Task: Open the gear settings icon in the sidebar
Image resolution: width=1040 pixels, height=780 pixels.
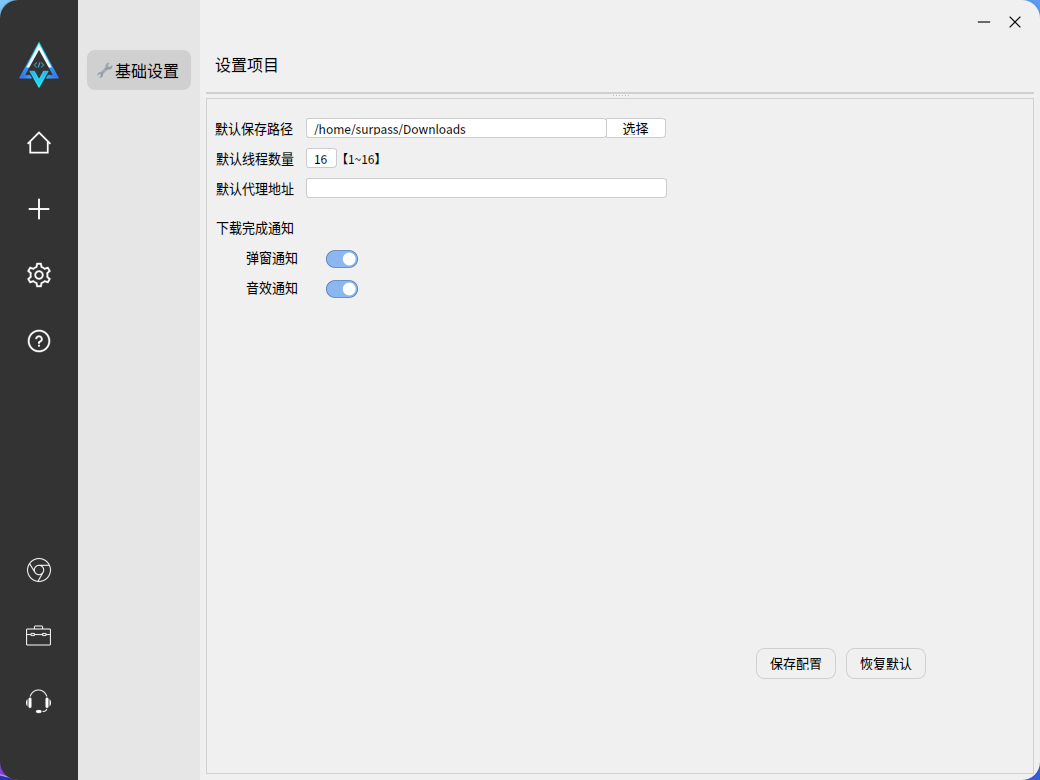Action: [38, 275]
